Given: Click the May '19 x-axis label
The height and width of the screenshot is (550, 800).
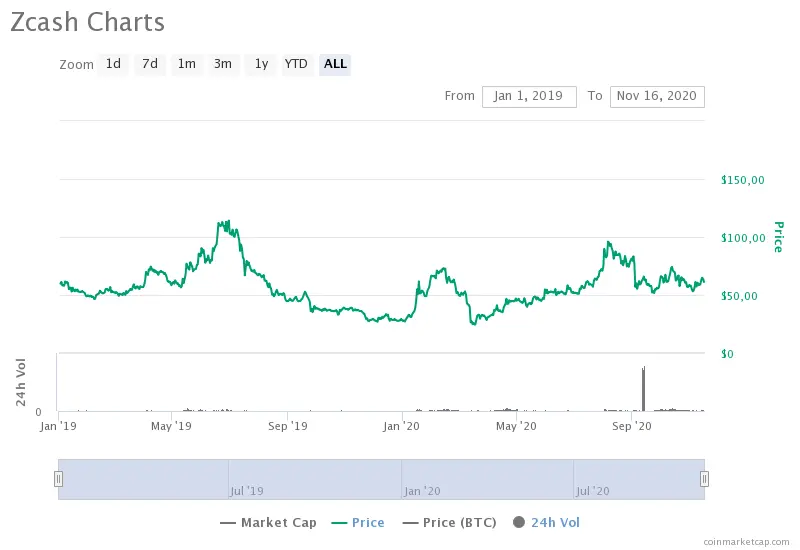Looking at the screenshot, I should (x=171, y=426).
